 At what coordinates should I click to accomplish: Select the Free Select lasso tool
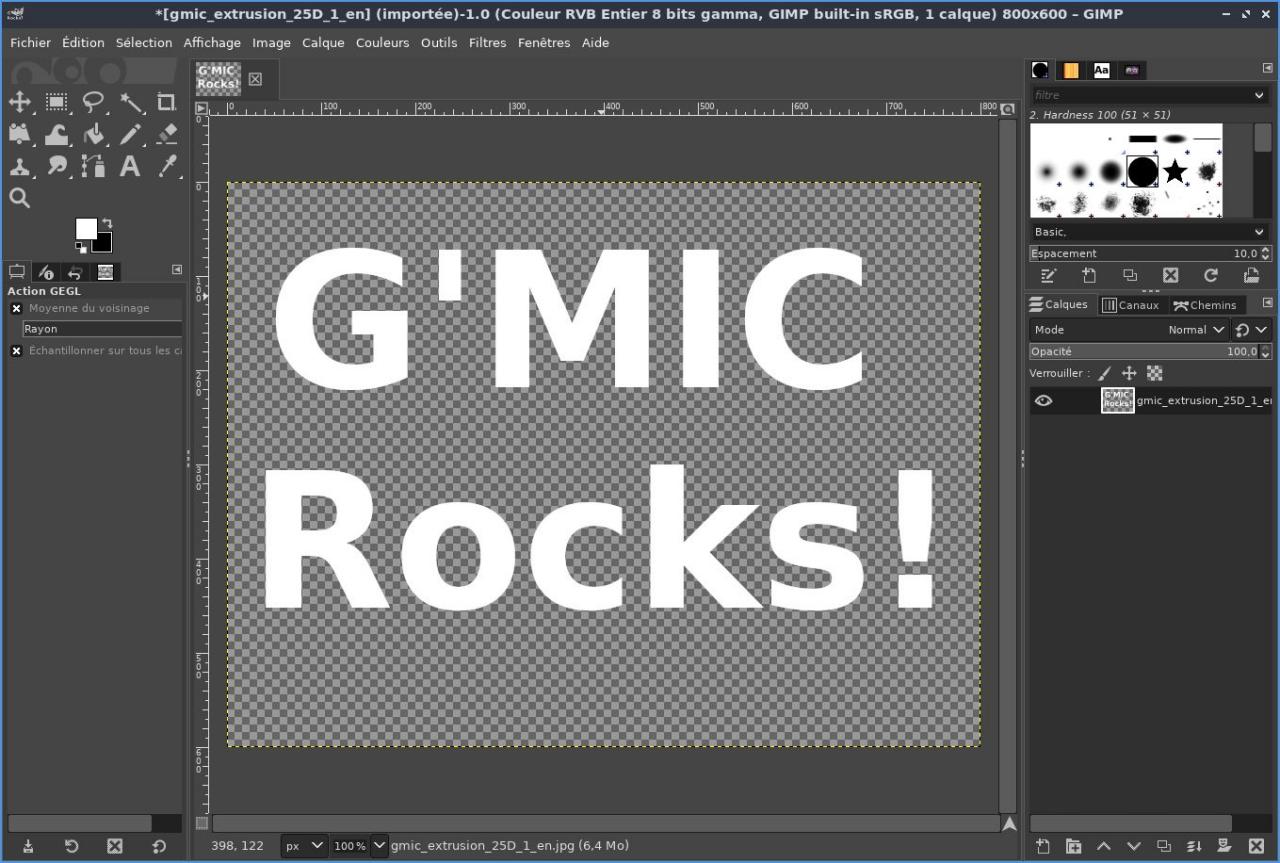[94, 102]
